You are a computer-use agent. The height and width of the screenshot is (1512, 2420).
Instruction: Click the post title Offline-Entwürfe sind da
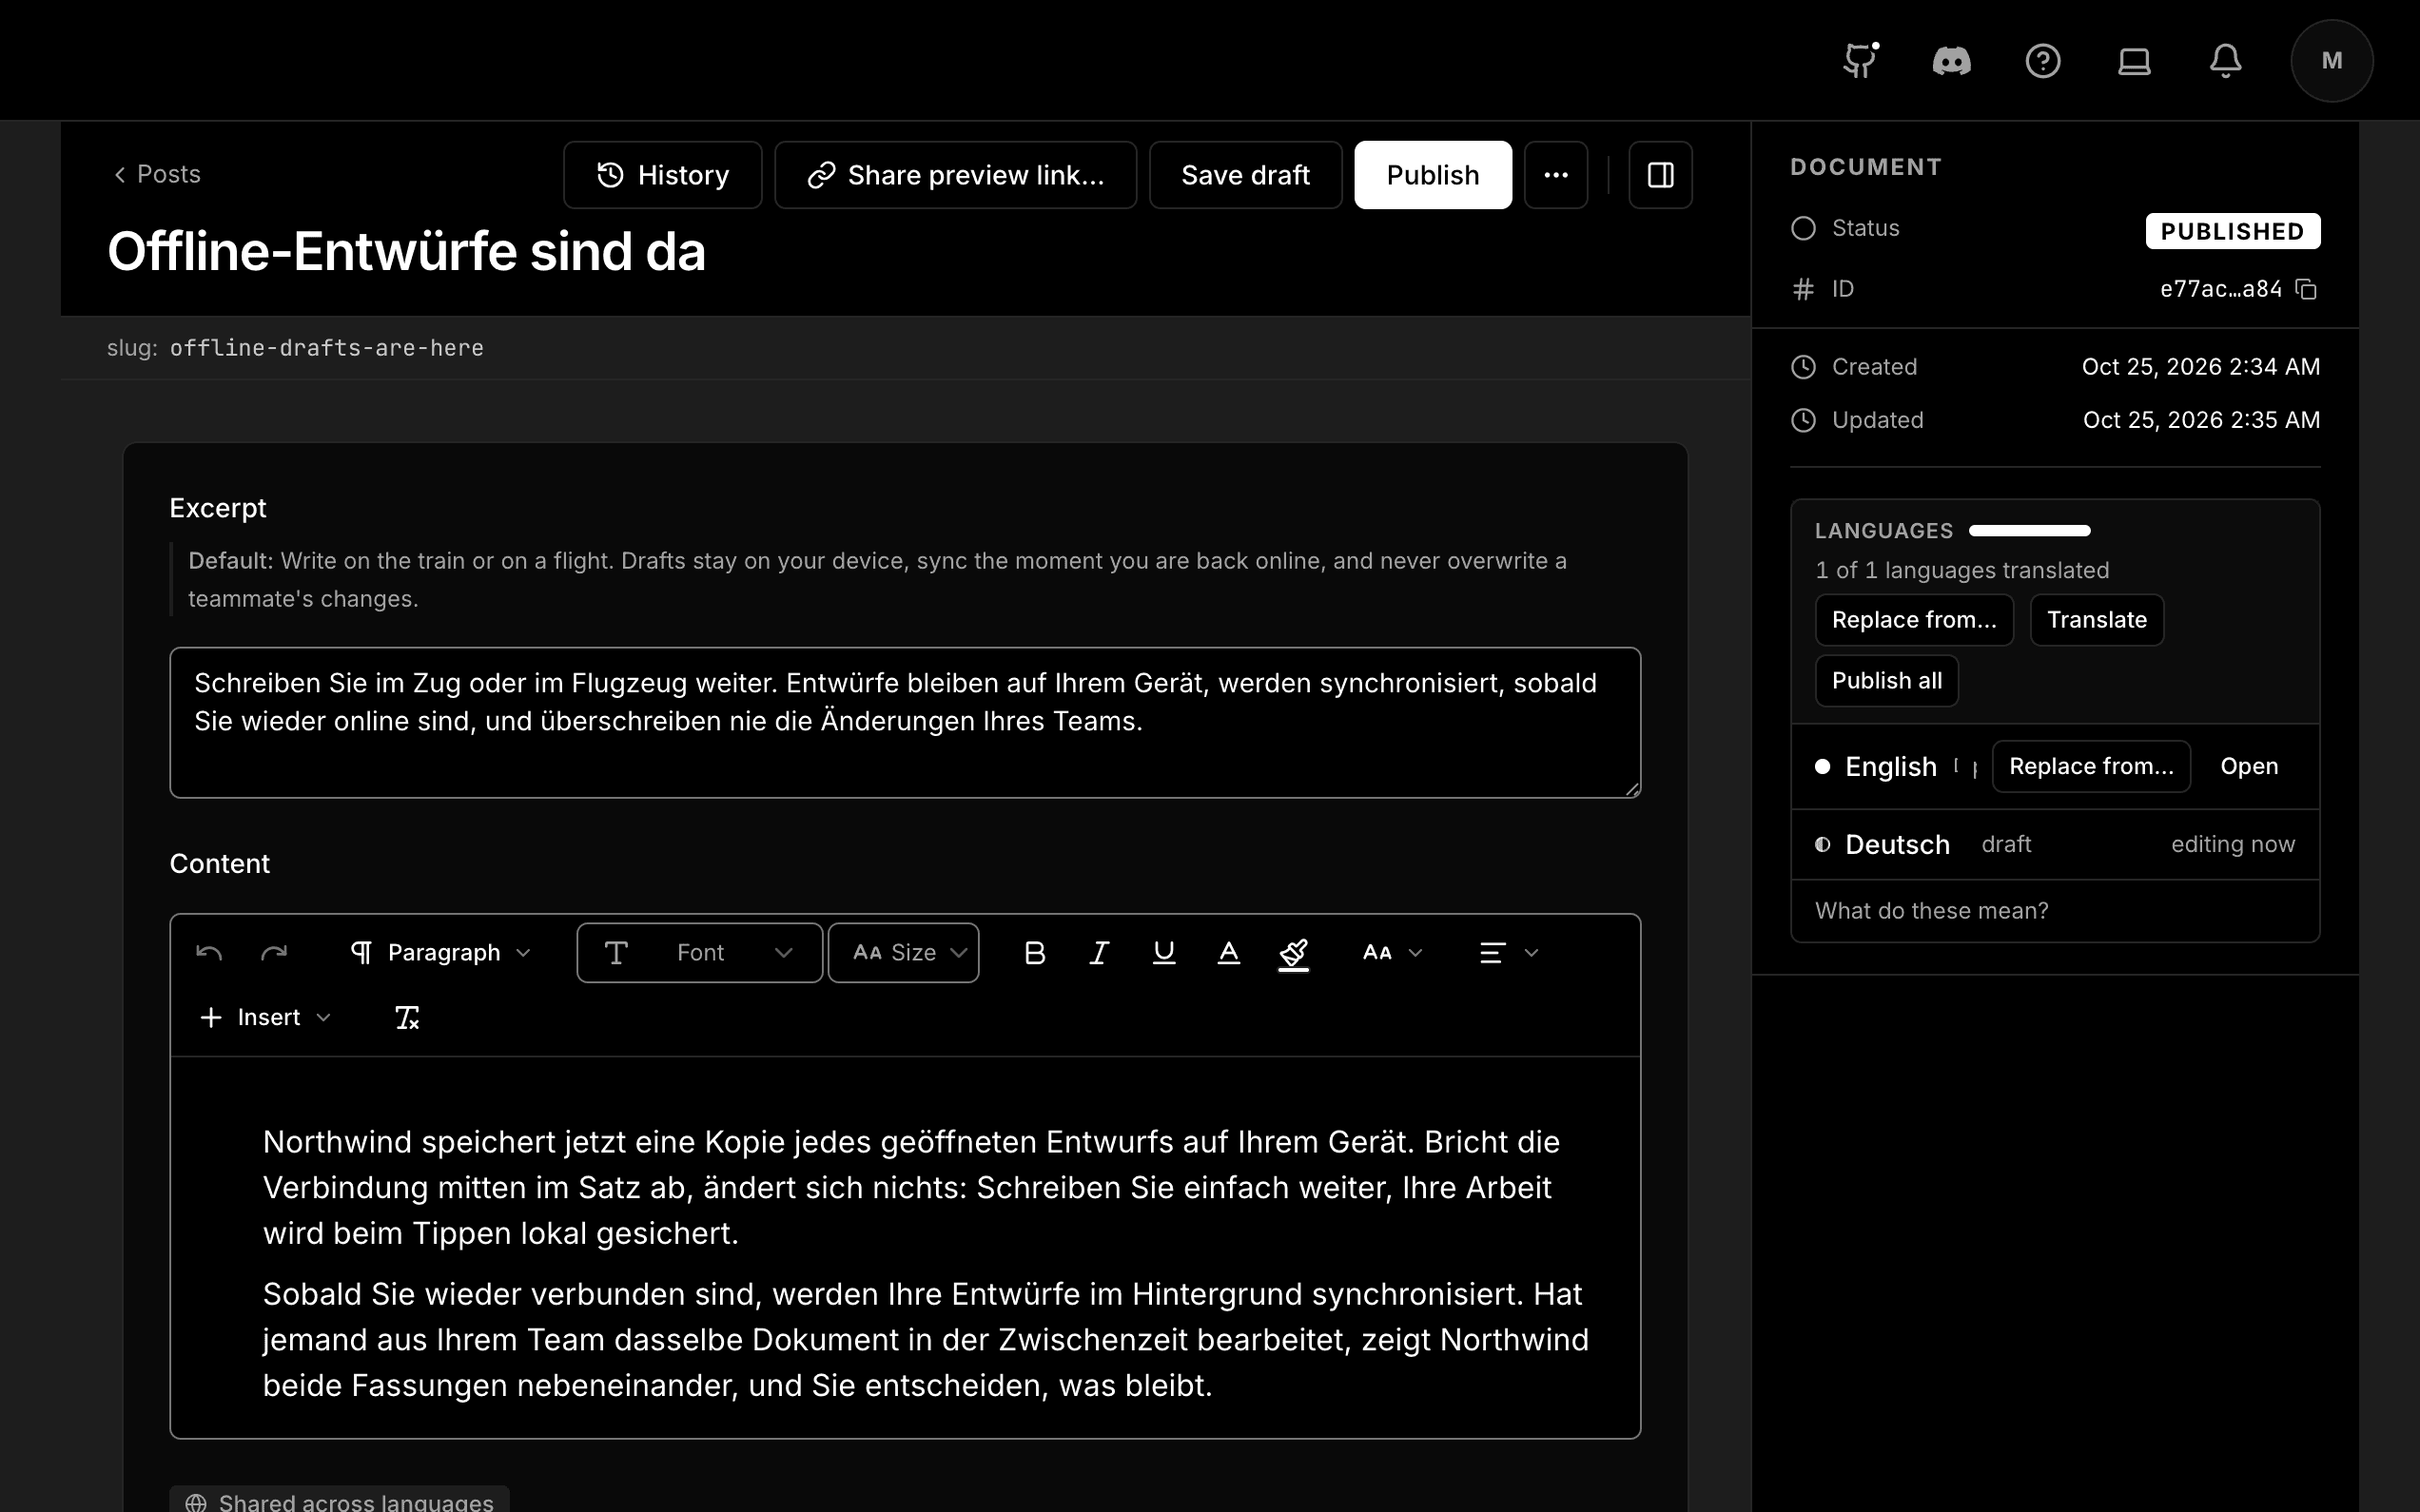[406, 251]
